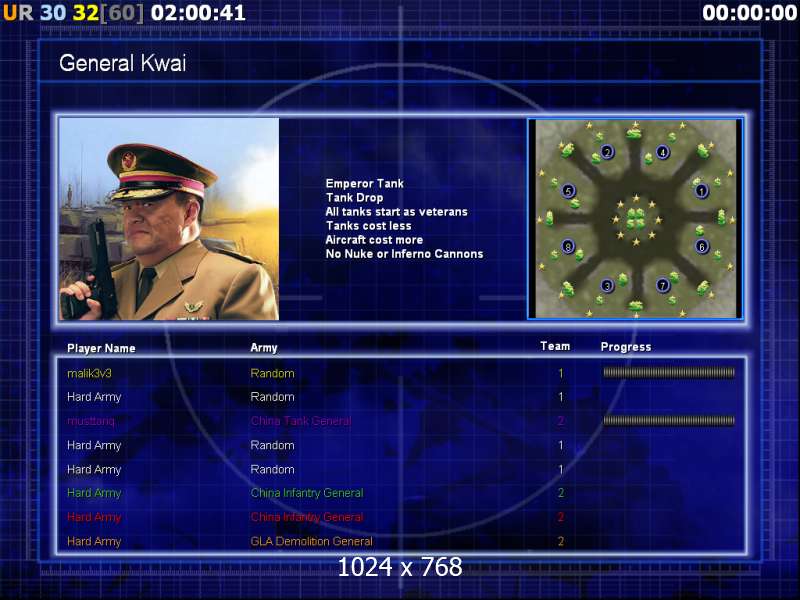Click the green "China Infantry General" entry

click(x=307, y=493)
